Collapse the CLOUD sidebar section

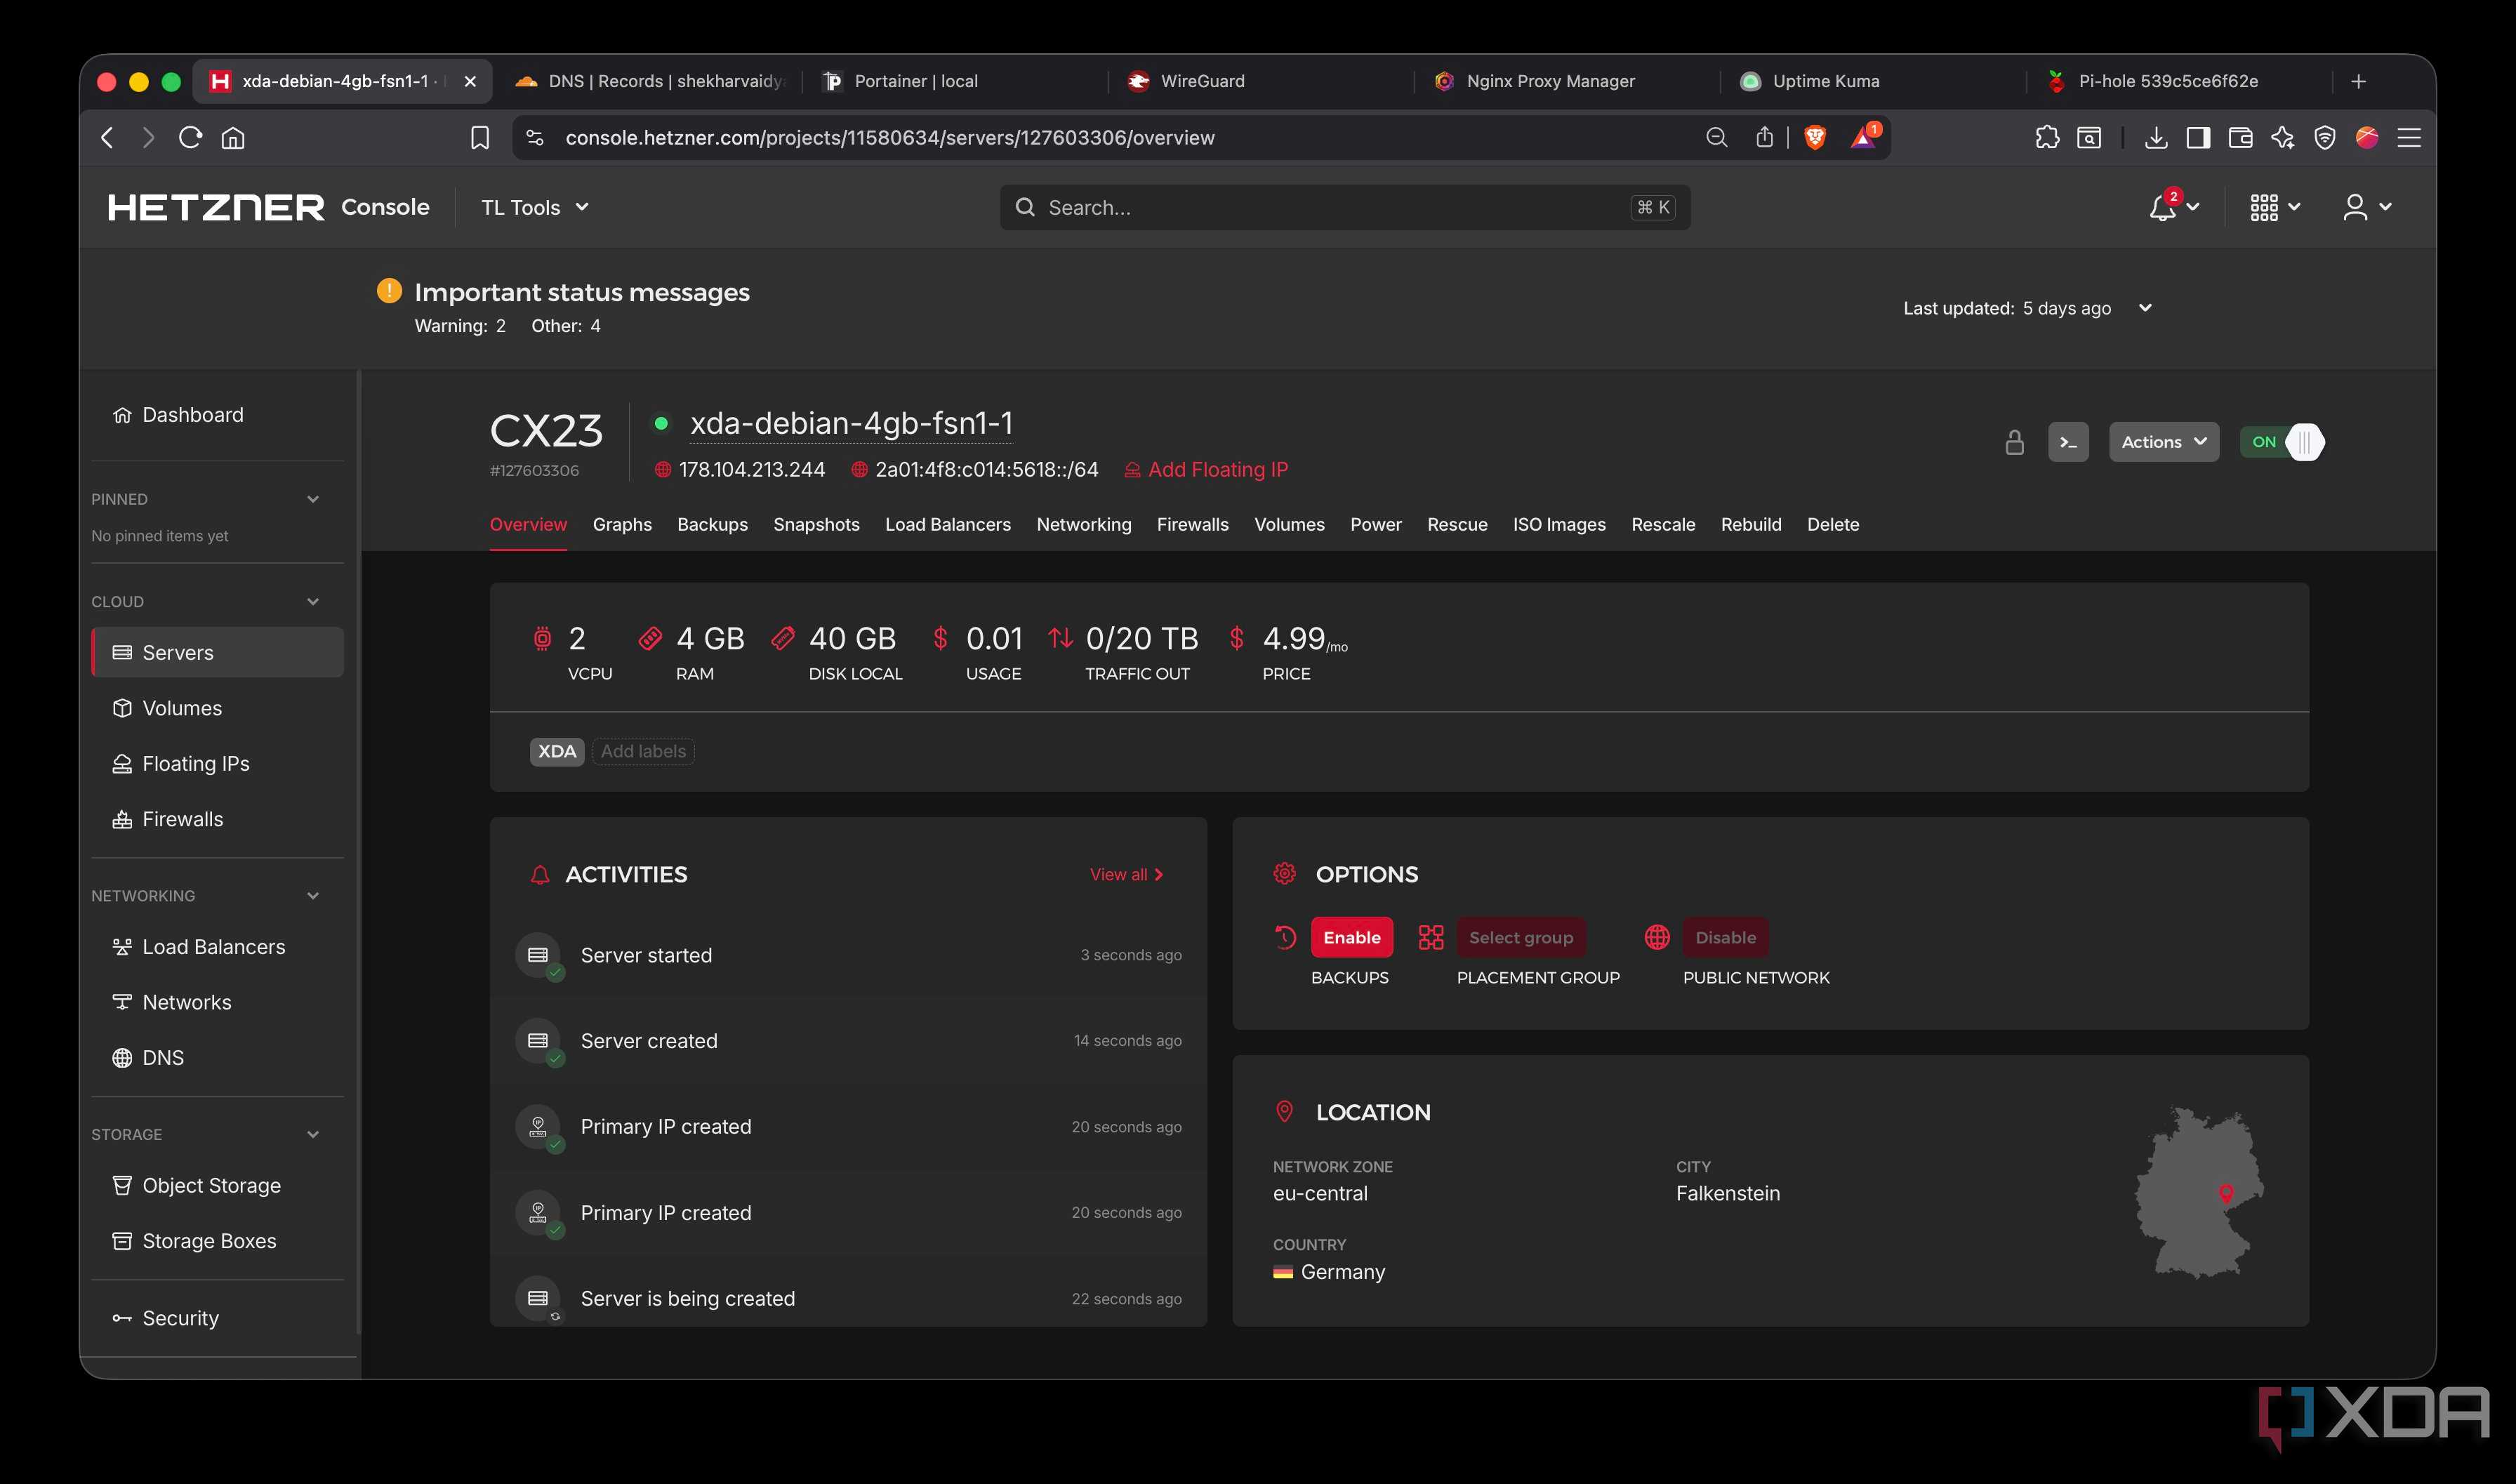coord(312,601)
